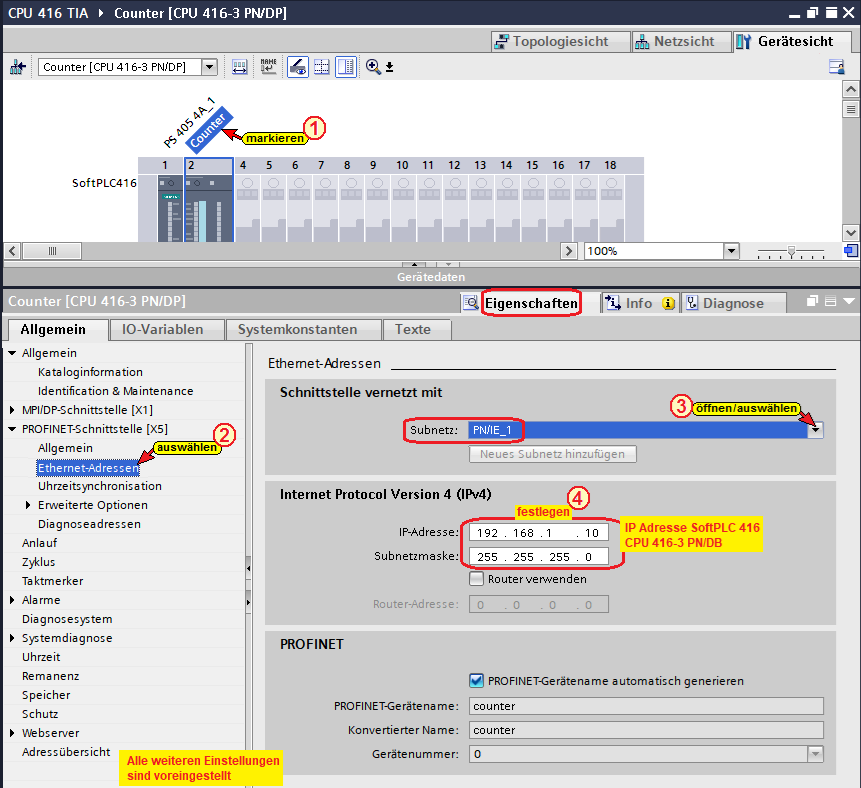Open the Subnetz dropdown arrow

815,429
